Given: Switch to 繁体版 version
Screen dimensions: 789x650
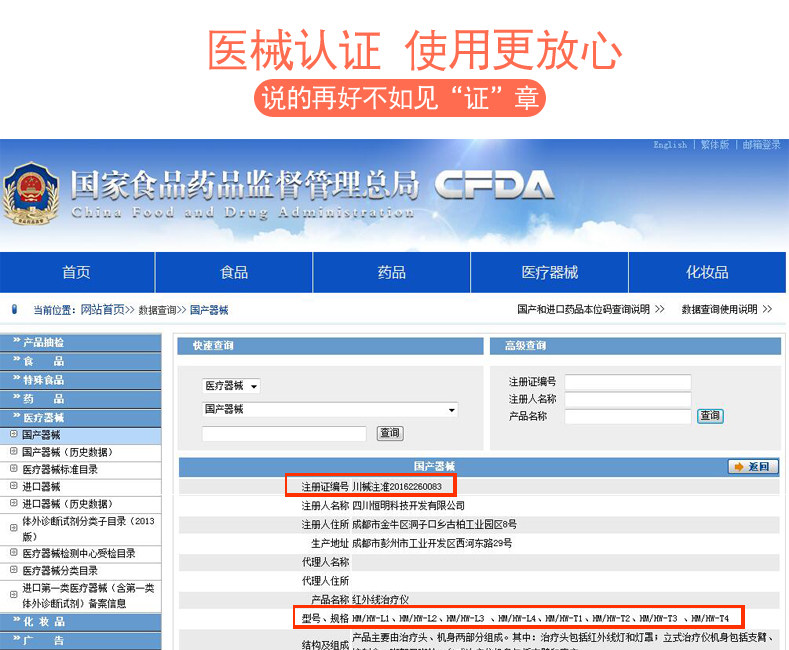Looking at the screenshot, I should (715, 145).
